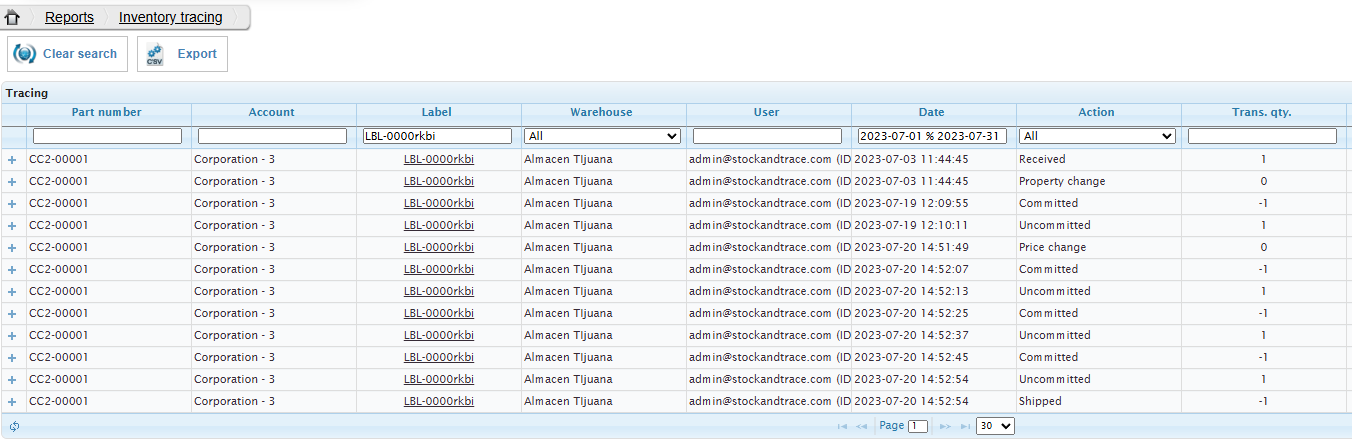
Task: Select date cell 2023-07-20 14:52:45
Action: (x=934, y=357)
